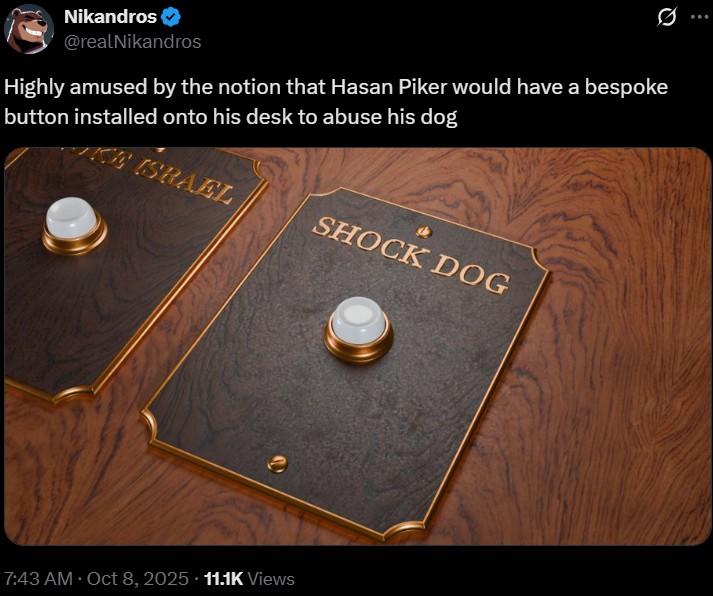Open the Grok explain-post icon

667,17
